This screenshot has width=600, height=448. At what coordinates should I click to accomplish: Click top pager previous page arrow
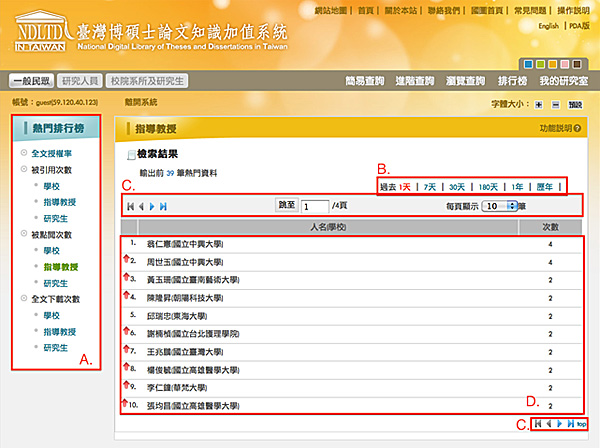point(139,205)
